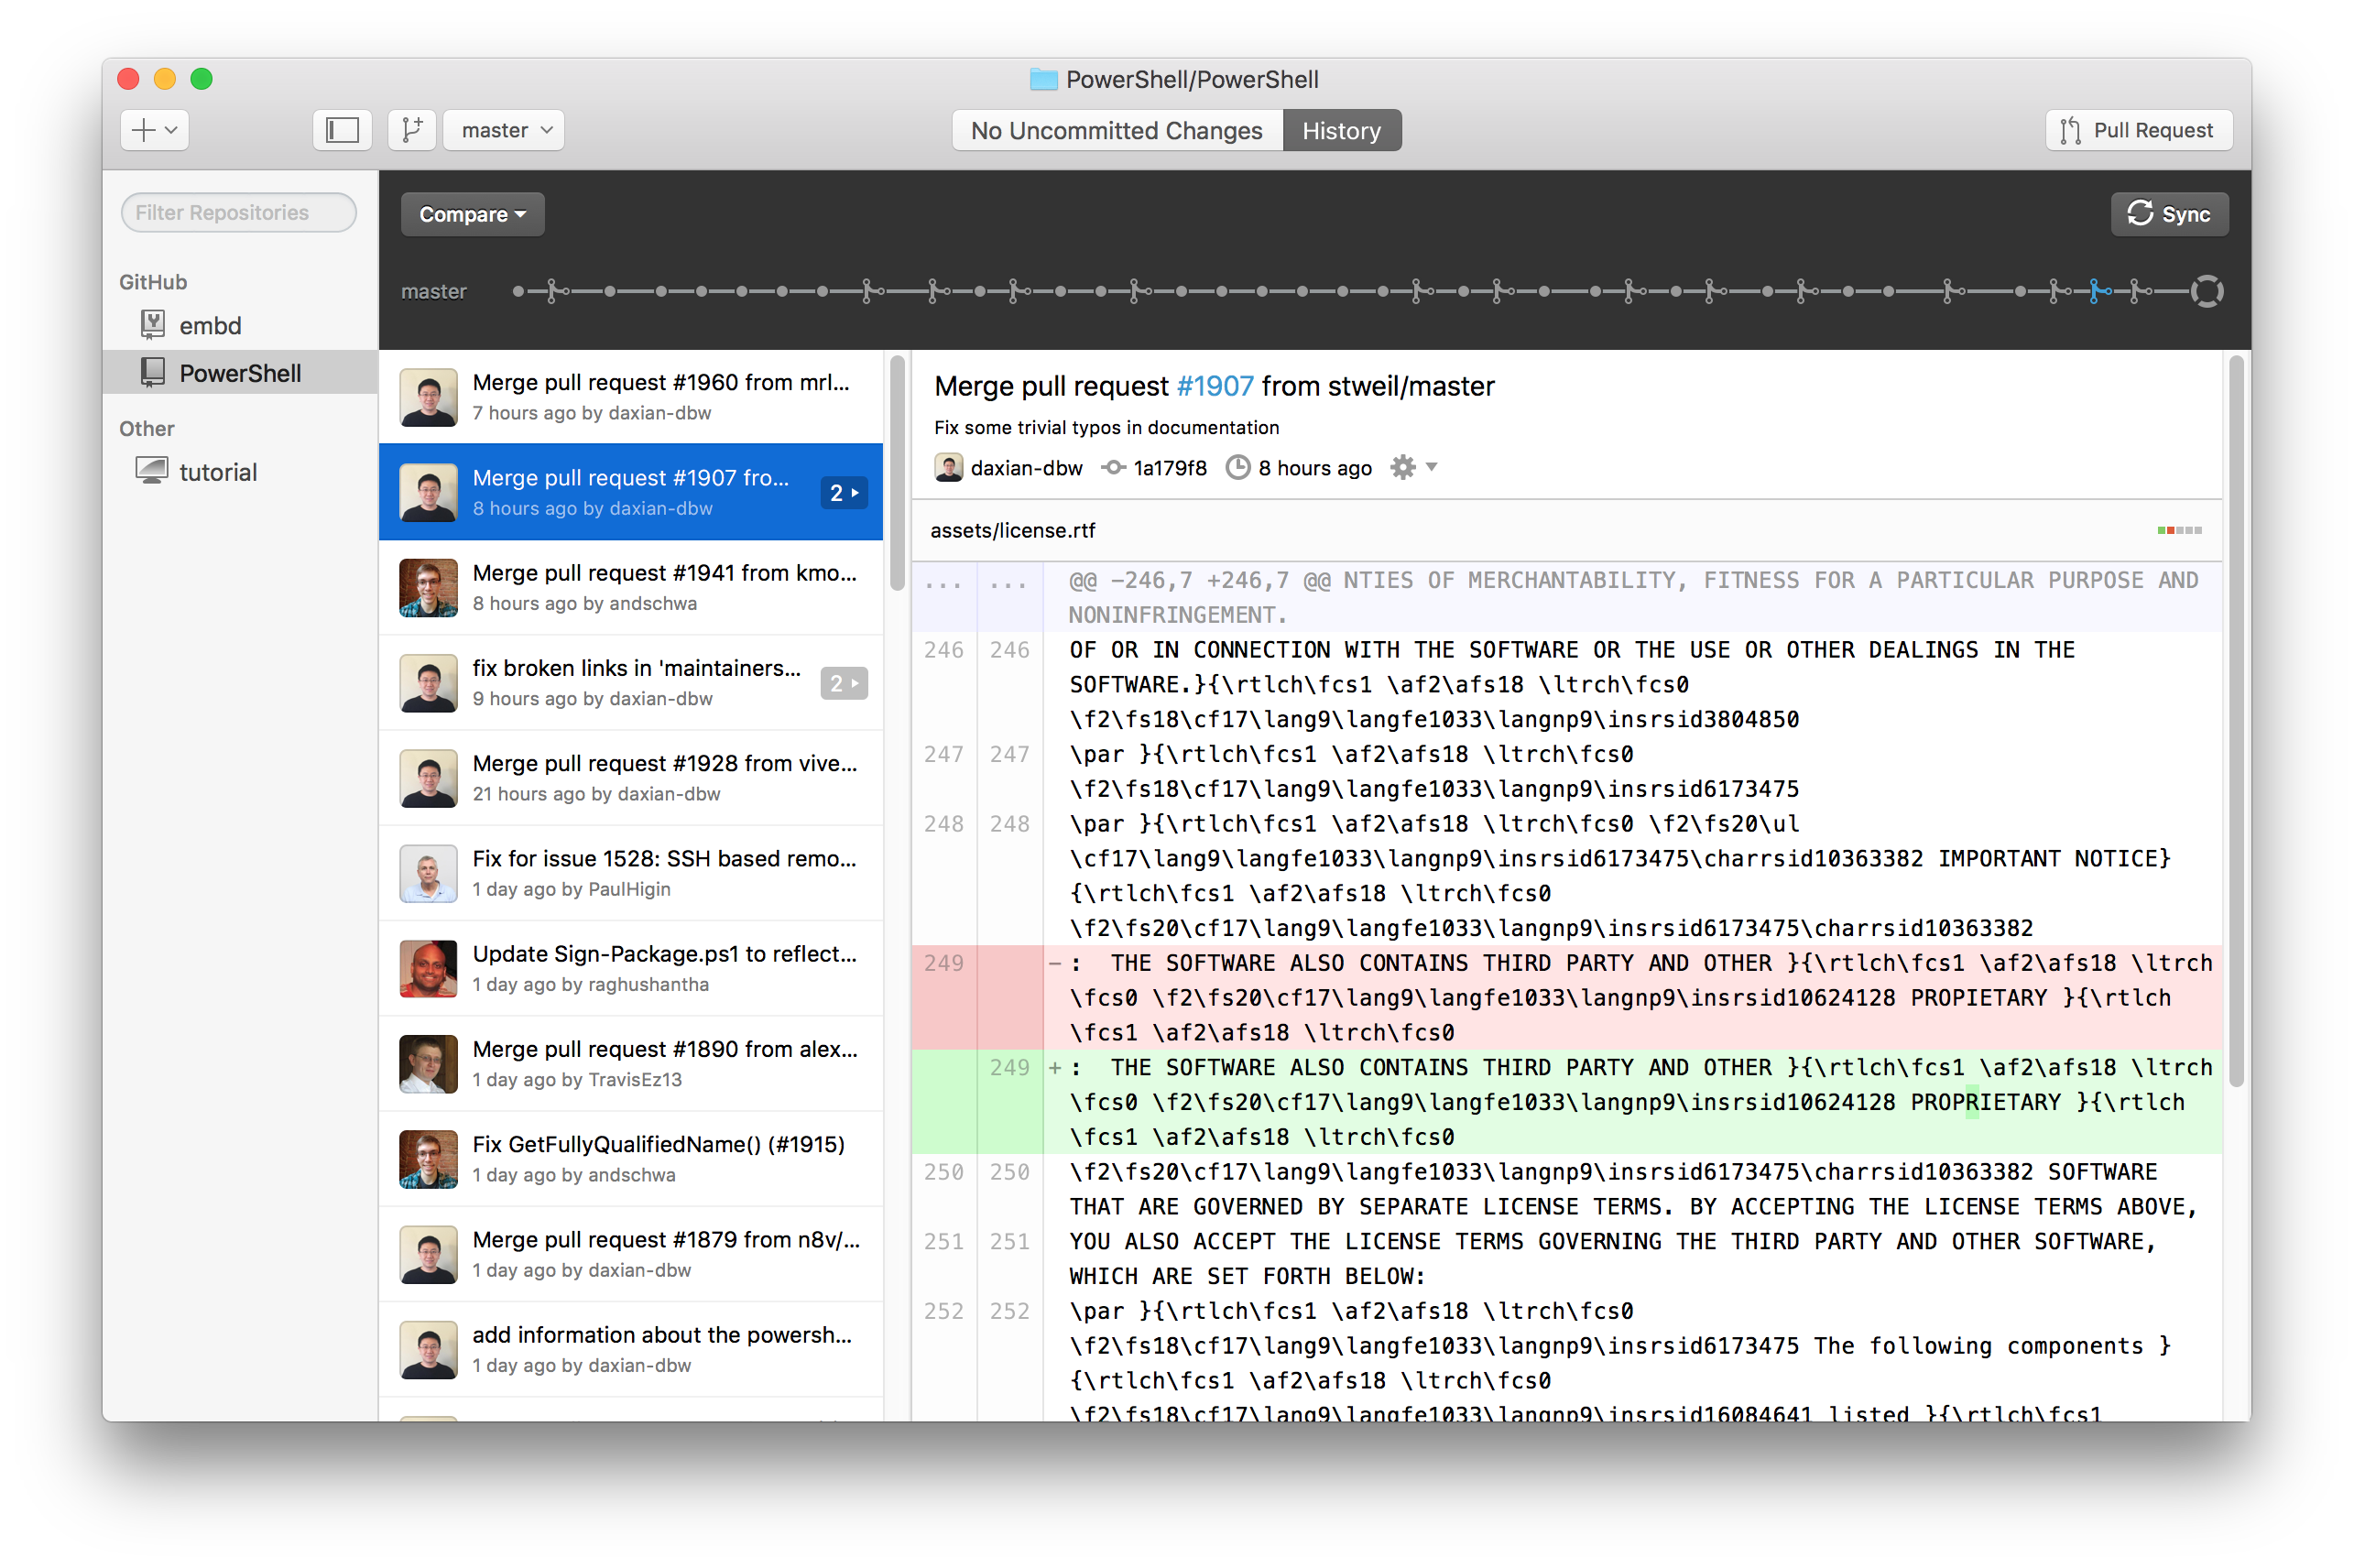Open the Compare dropdown
The image size is (2354, 1568).
(472, 214)
